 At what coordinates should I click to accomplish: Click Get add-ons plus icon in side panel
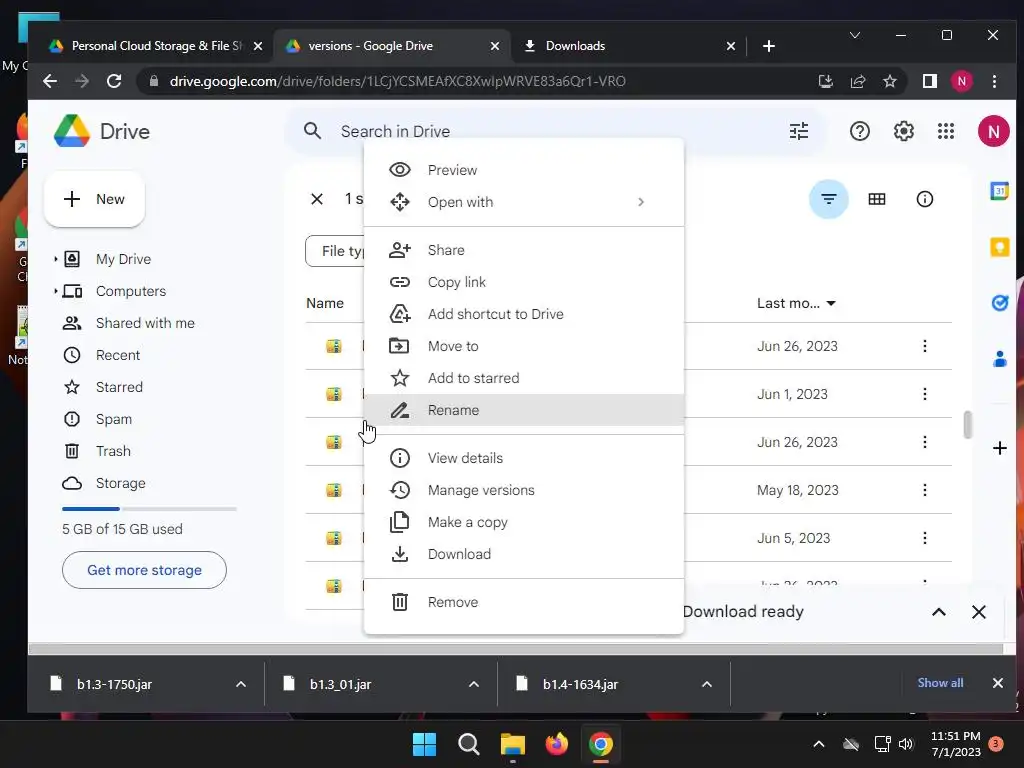(999, 448)
